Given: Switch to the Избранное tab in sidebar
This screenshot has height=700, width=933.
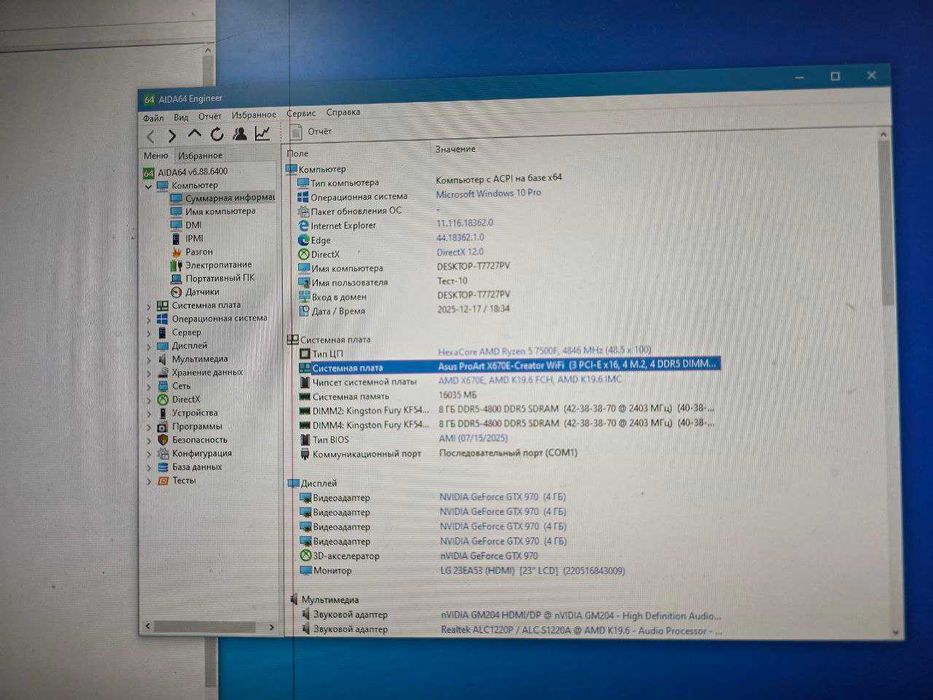Looking at the screenshot, I should [x=200, y=155].
